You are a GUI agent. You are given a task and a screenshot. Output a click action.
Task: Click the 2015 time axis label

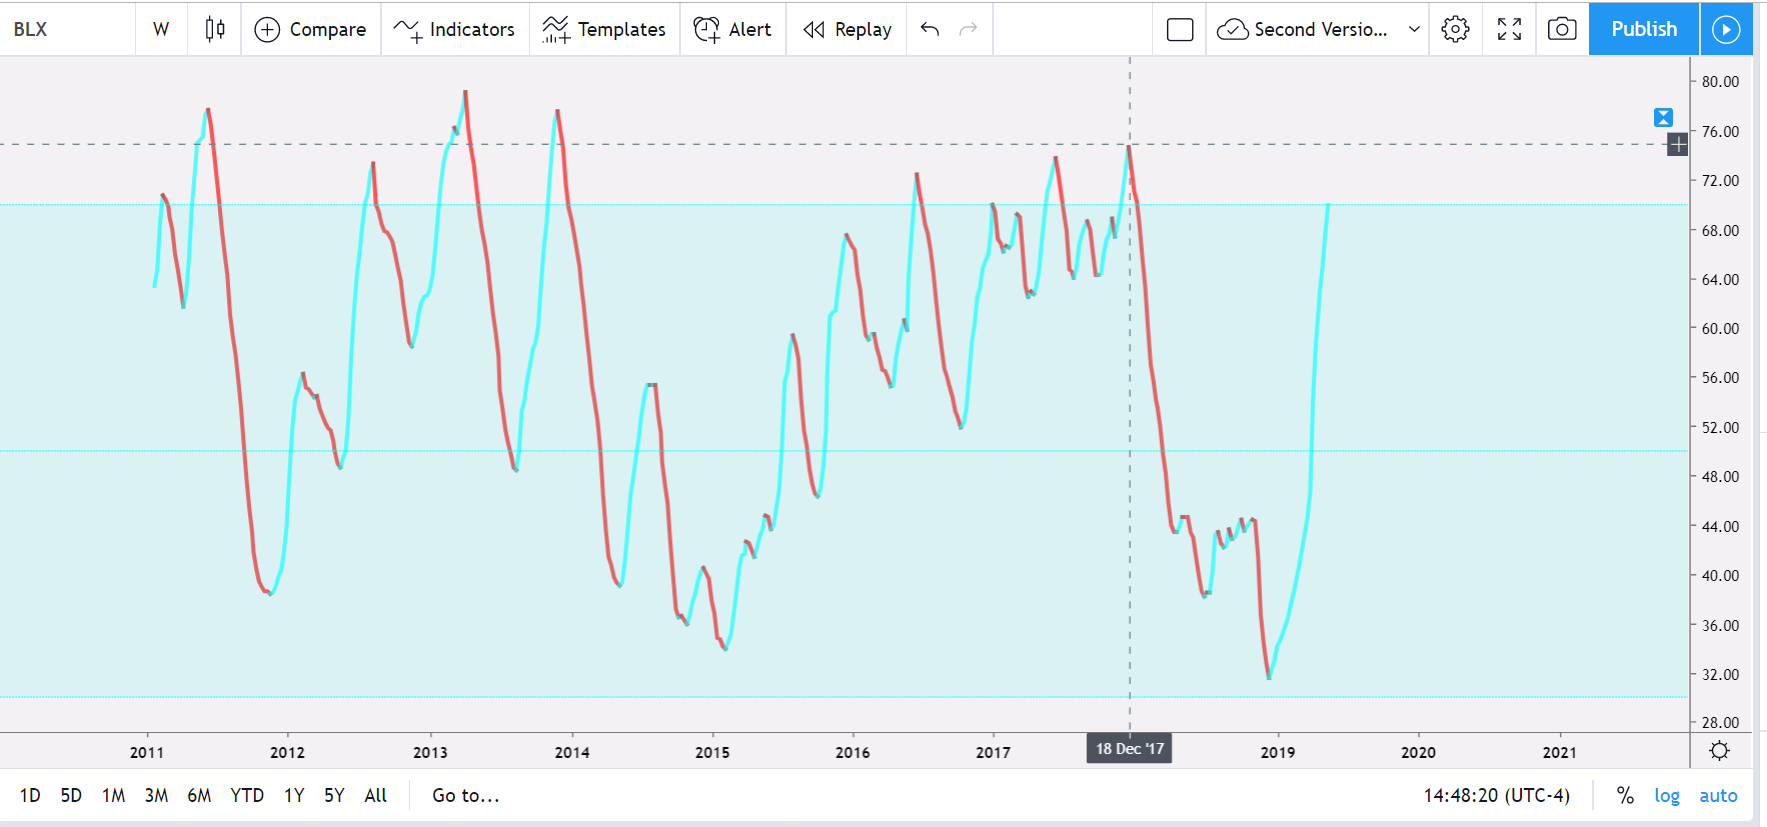(712, 753)
